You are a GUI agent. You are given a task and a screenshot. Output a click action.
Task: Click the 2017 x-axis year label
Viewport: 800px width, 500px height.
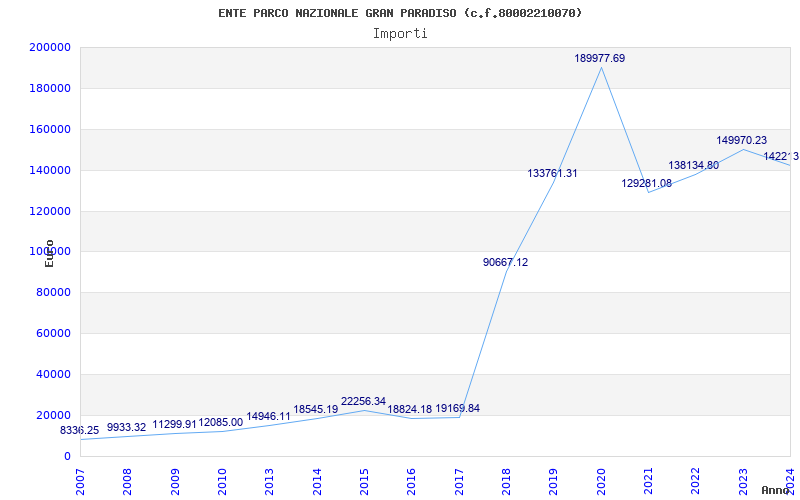(459, 482)
